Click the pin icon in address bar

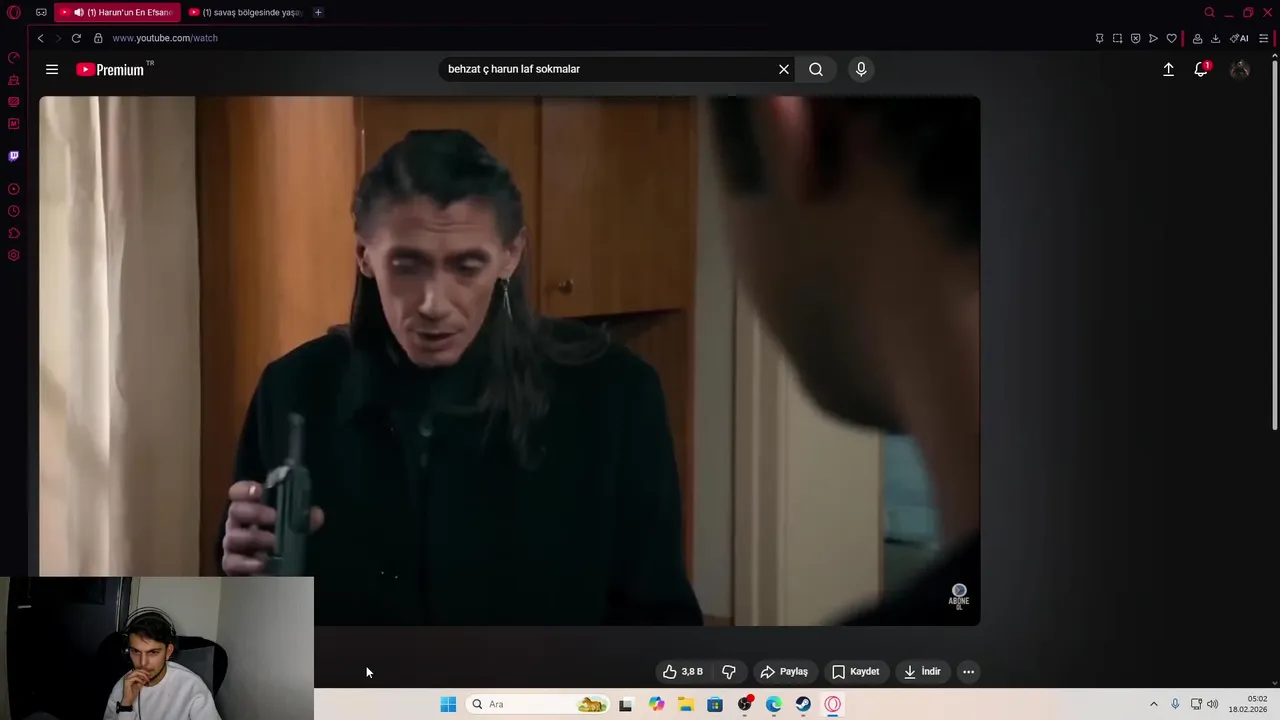(1099, 38)
